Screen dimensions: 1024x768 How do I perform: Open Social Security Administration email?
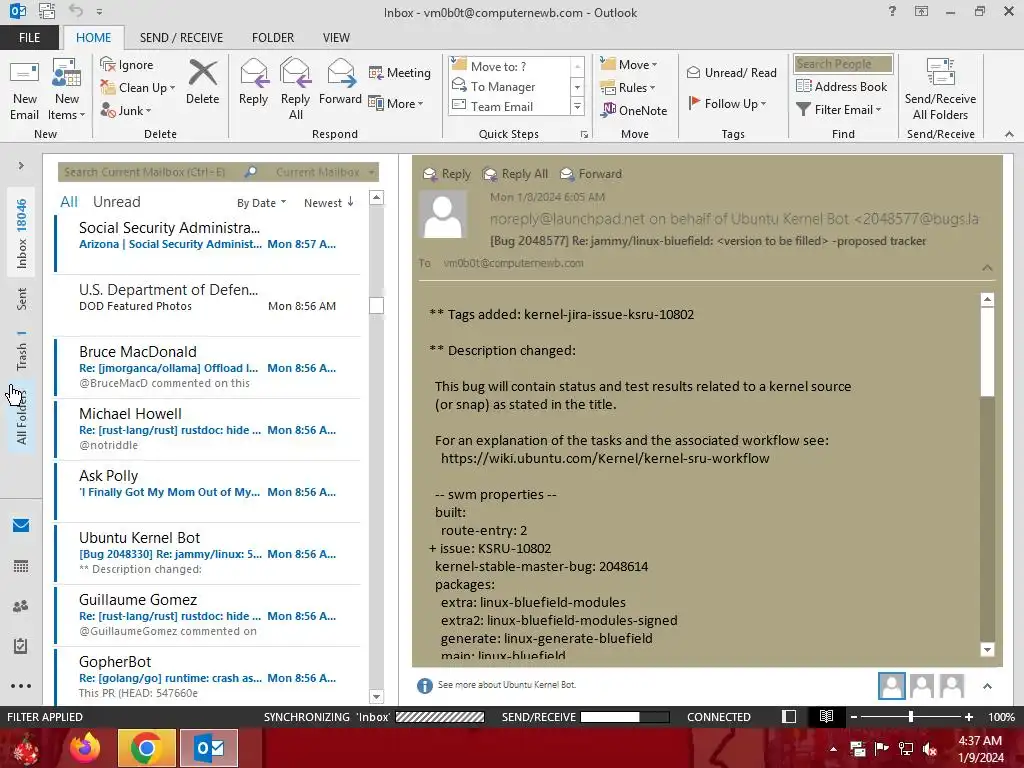coord(208,243)
